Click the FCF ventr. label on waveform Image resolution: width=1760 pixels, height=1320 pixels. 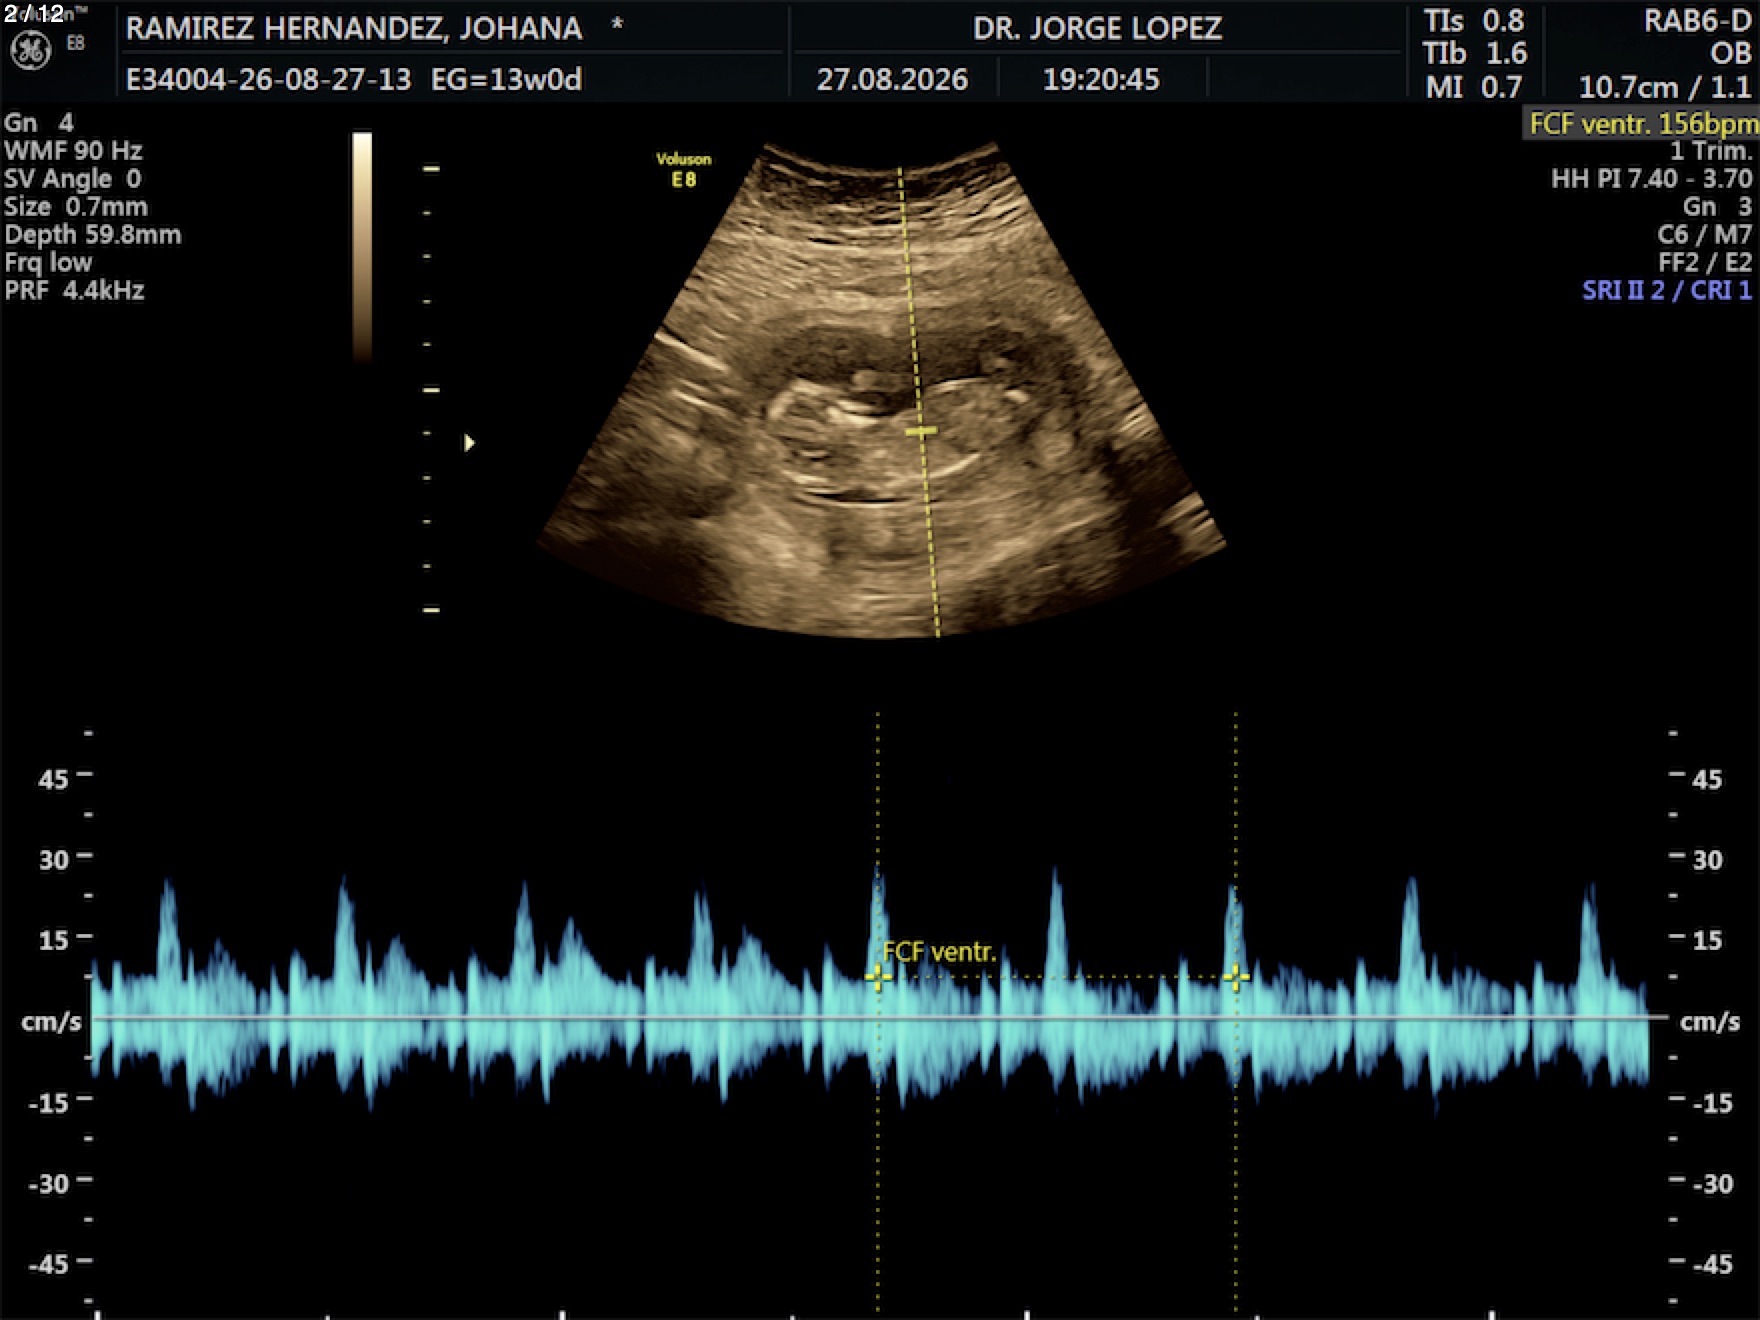pos(939,952)
